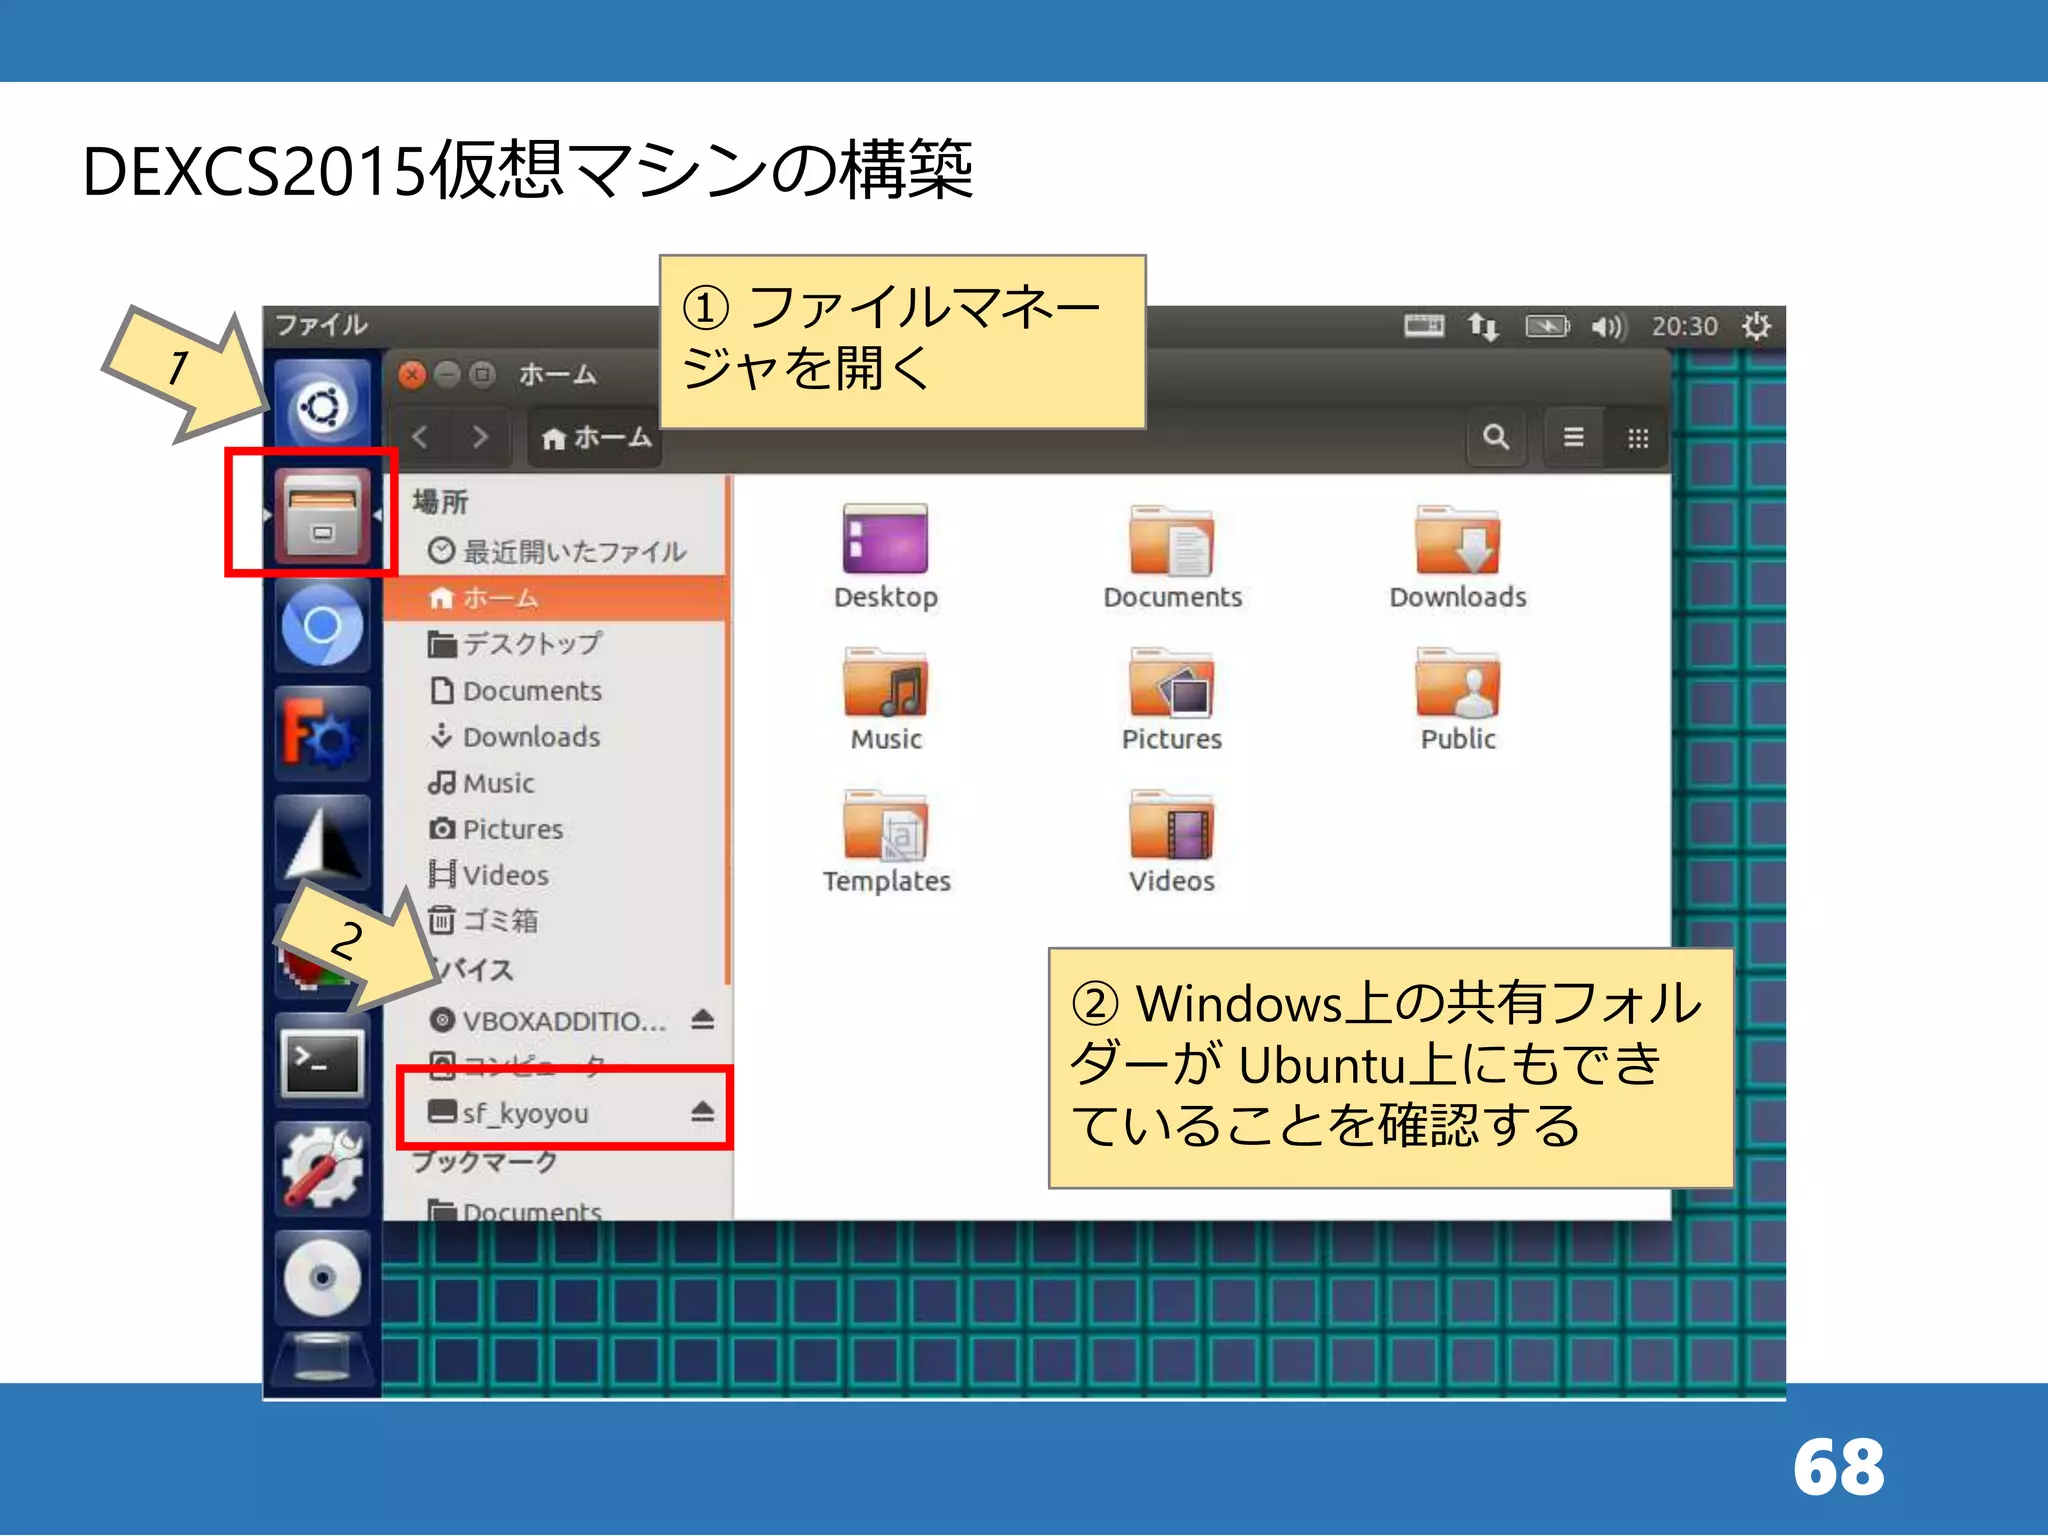Click the optical disc launcher icon

click(322, 1277)
